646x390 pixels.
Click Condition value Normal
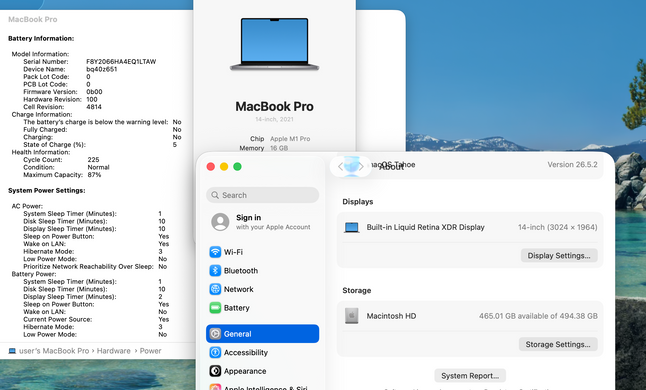pyautogui.click(x=98, y=167)
